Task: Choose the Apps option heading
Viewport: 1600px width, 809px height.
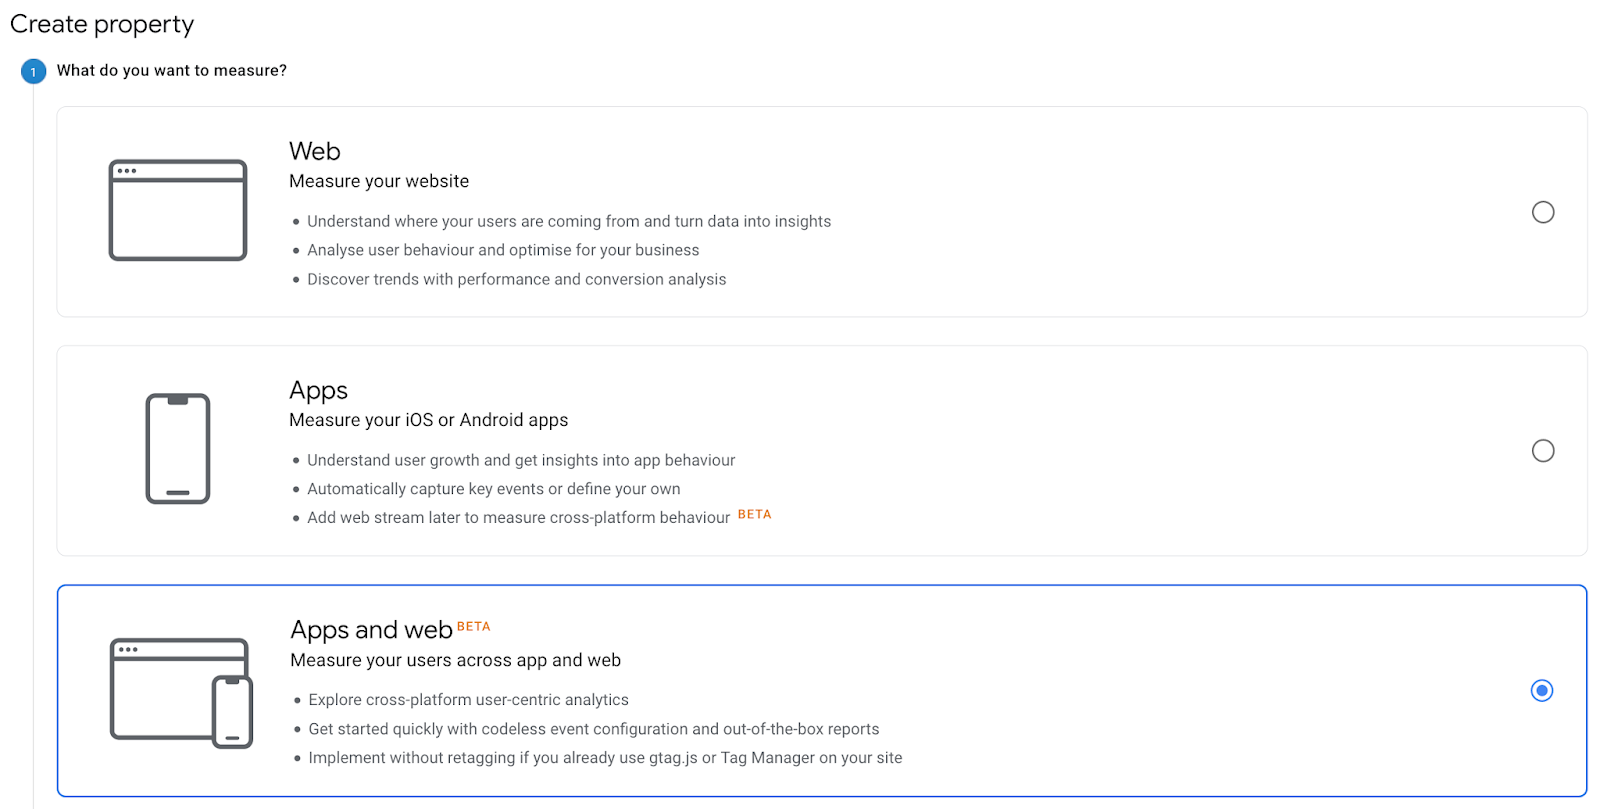Action: point(318,390)
